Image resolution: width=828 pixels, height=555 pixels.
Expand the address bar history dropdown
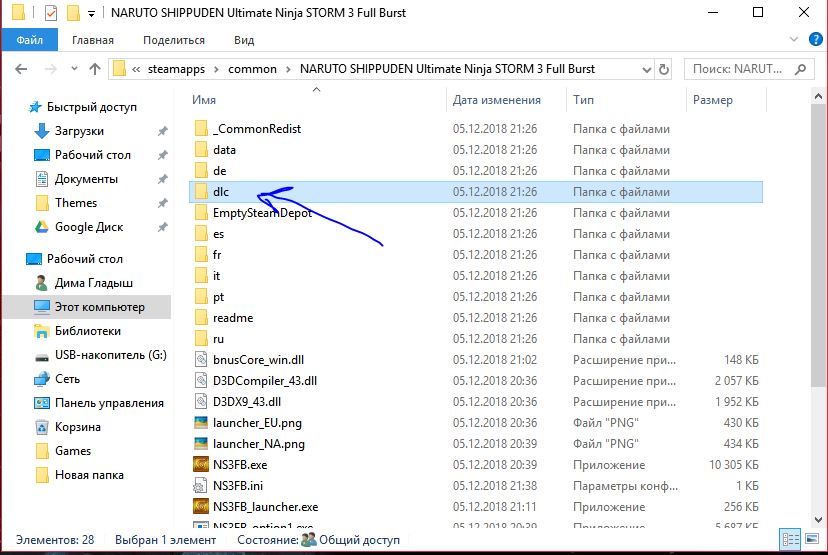(x=646, y=69)
